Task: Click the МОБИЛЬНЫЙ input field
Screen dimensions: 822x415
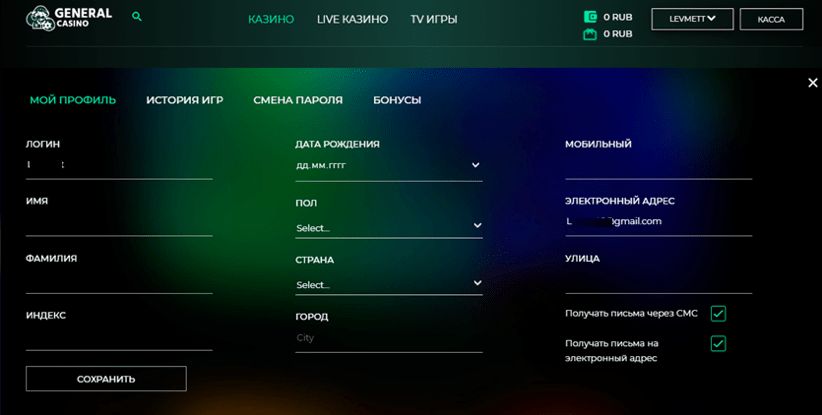Action: point(658,167)
